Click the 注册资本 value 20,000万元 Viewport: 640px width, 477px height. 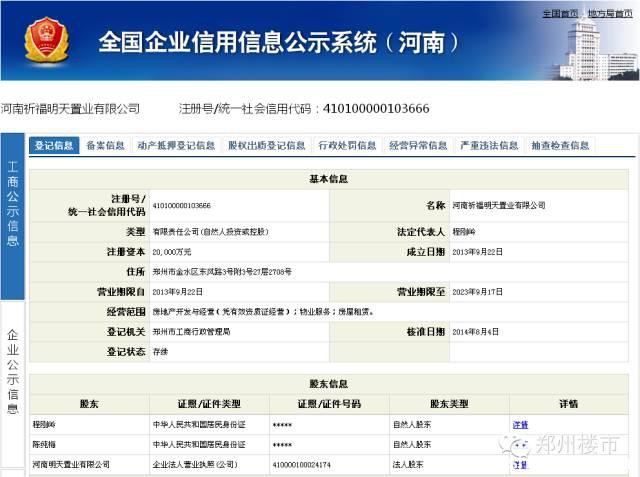pyautogui.click(x=172, y=252)
